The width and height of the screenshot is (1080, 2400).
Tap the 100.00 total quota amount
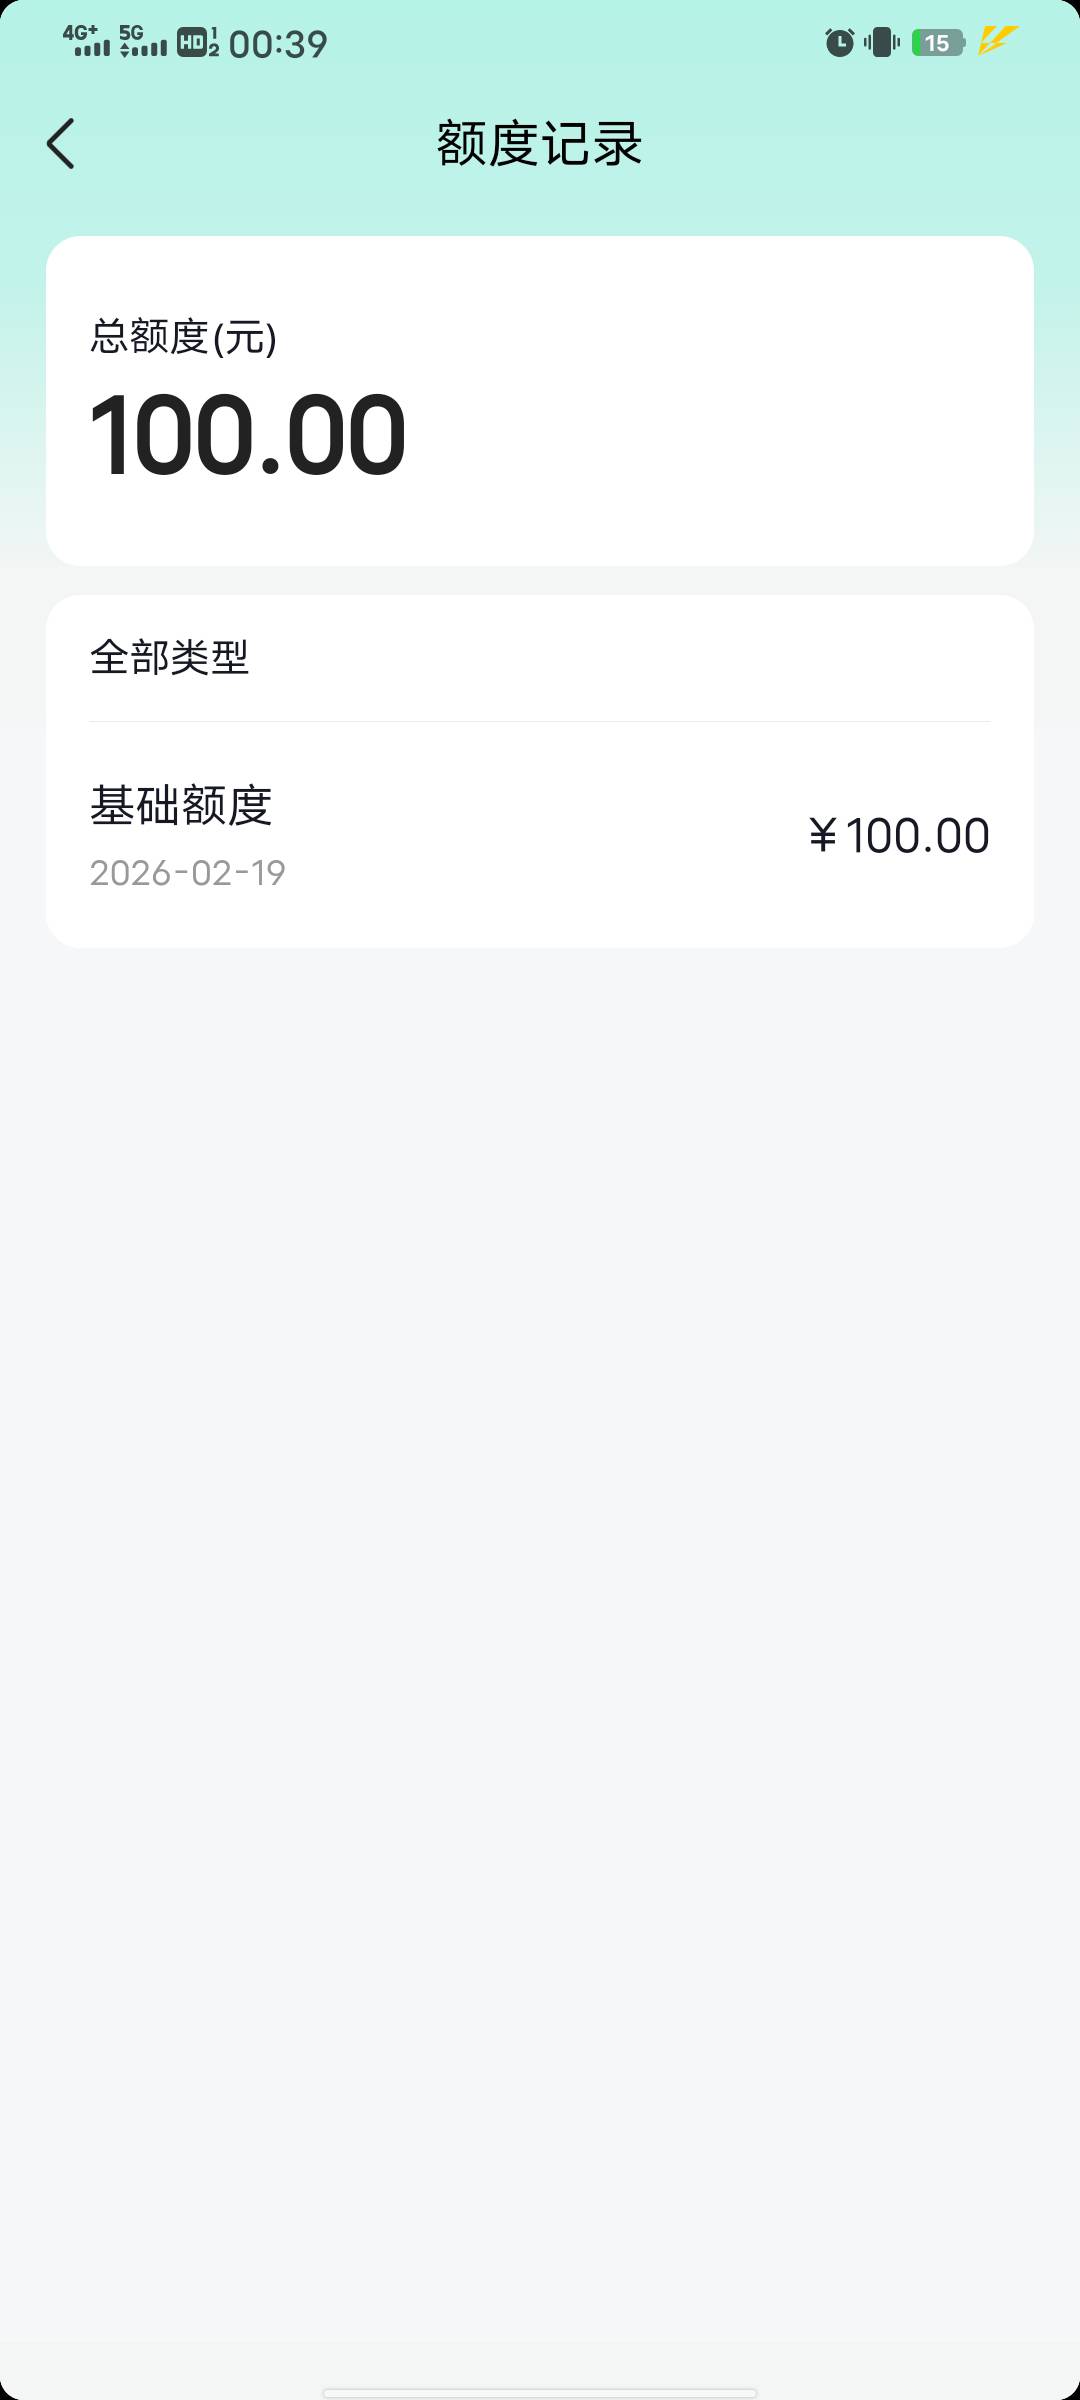coord(248,436)
